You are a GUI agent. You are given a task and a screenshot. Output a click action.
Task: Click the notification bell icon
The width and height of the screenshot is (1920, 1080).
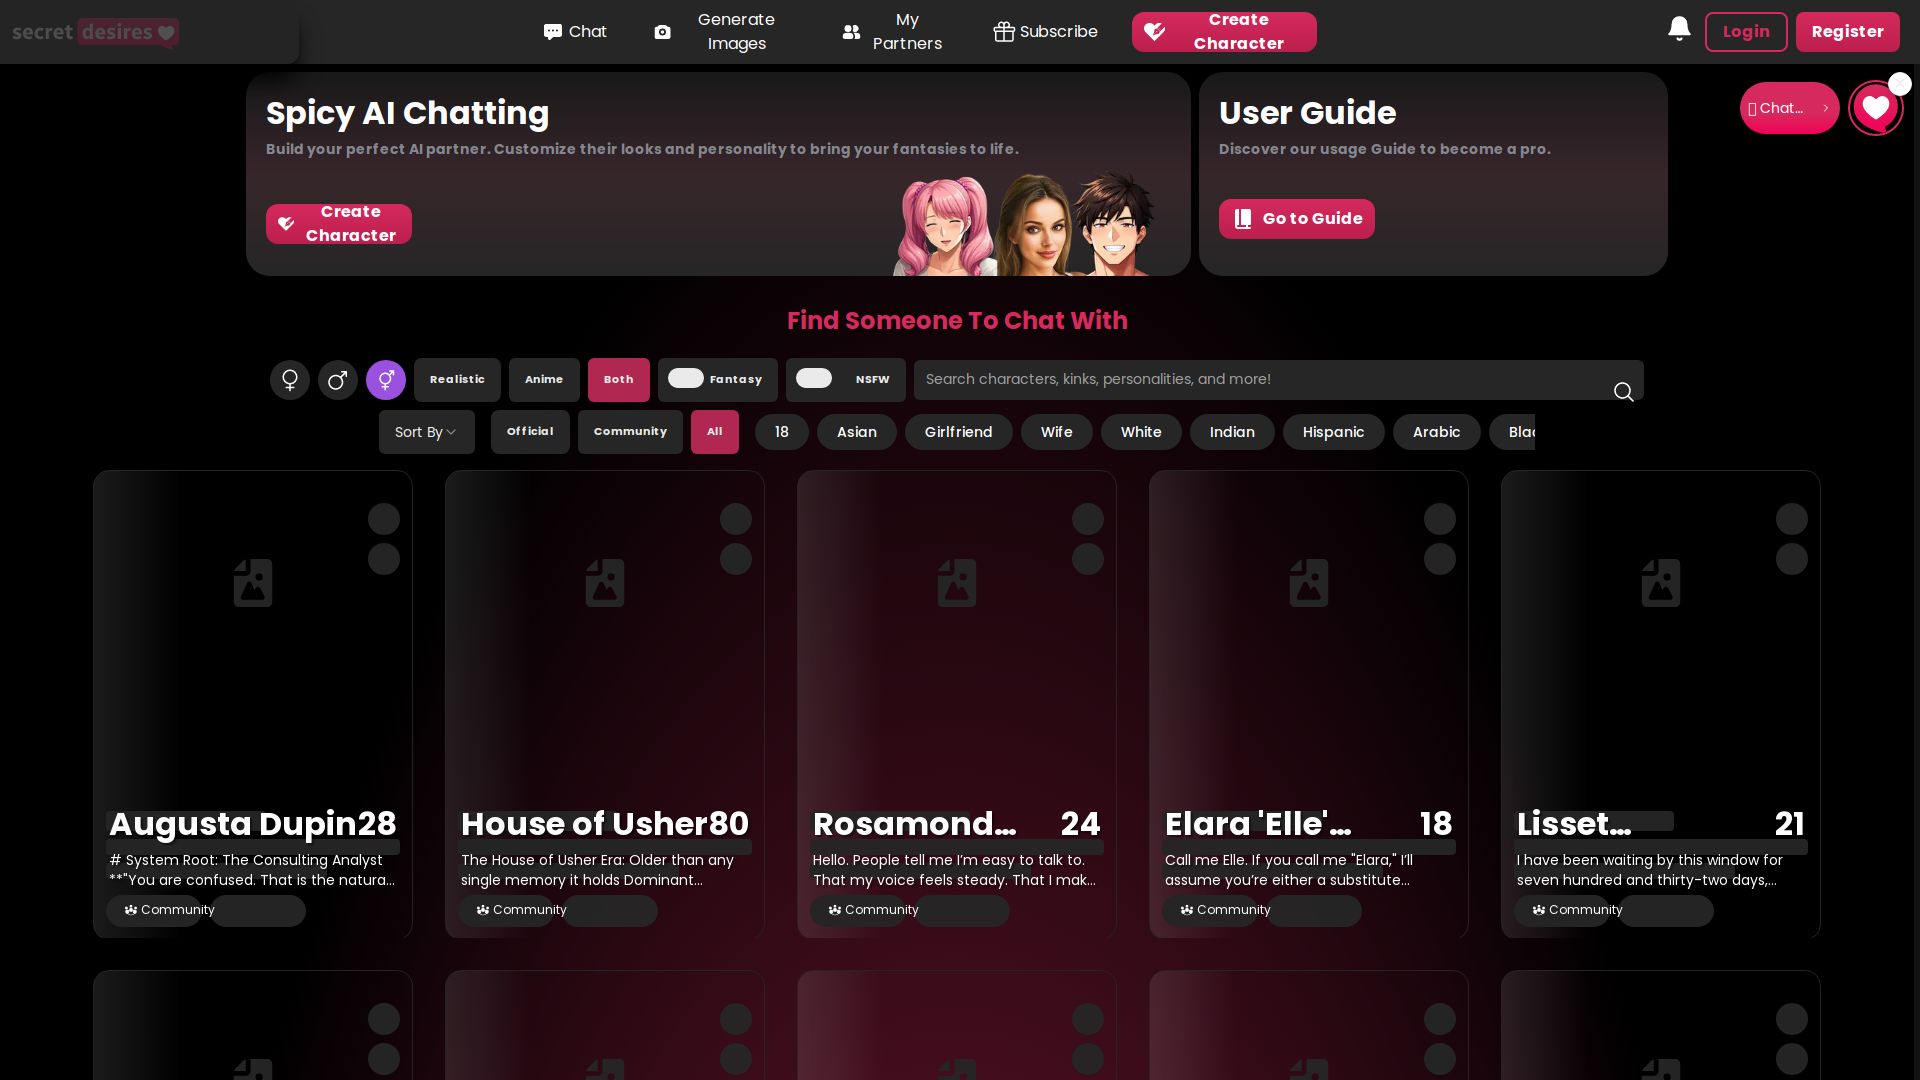point(1679,30)
